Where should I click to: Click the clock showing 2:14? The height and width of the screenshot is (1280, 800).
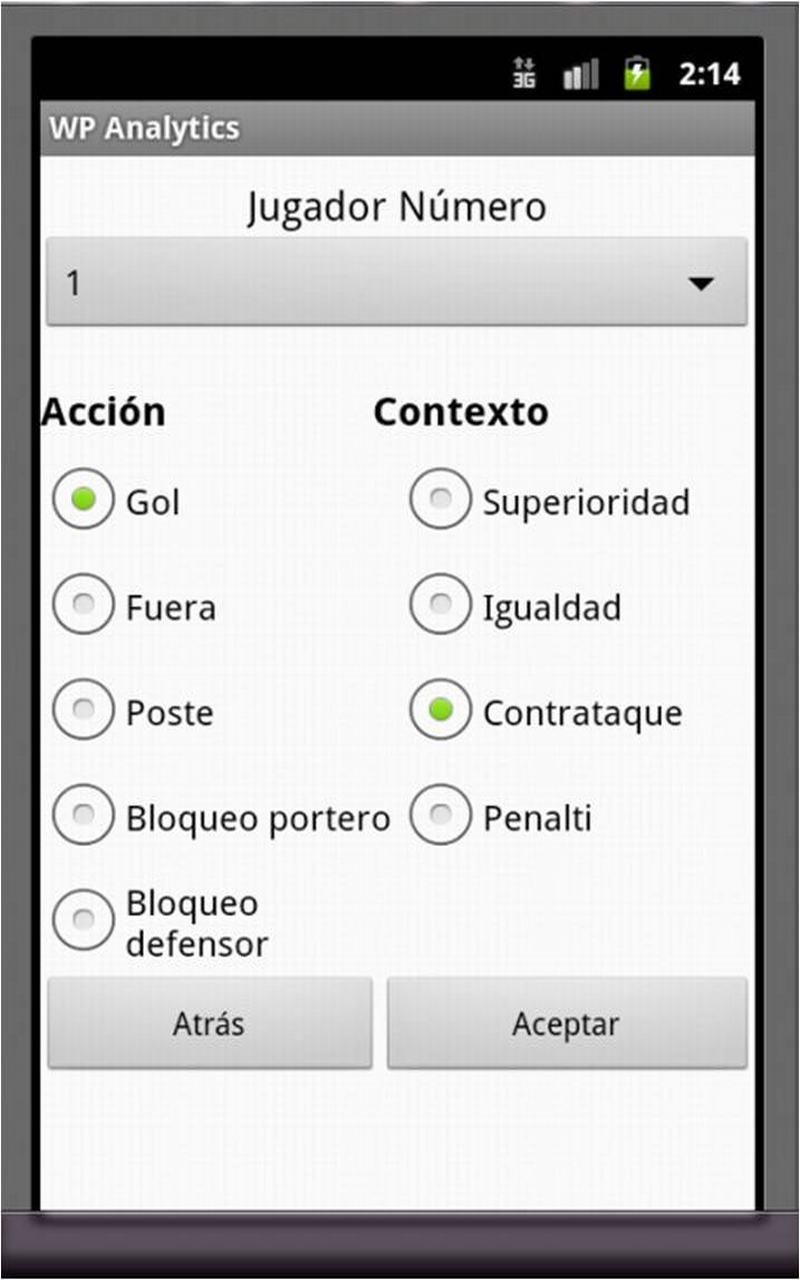click(x=709, y=74)
